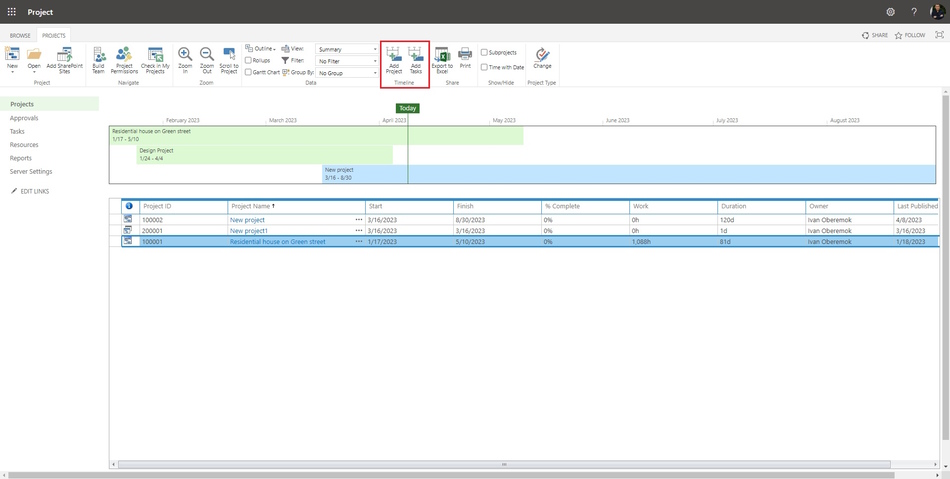This screenshot has height=479, width=950.
Task: Open the New project1 link in the grid
Action: pos(248,231)
